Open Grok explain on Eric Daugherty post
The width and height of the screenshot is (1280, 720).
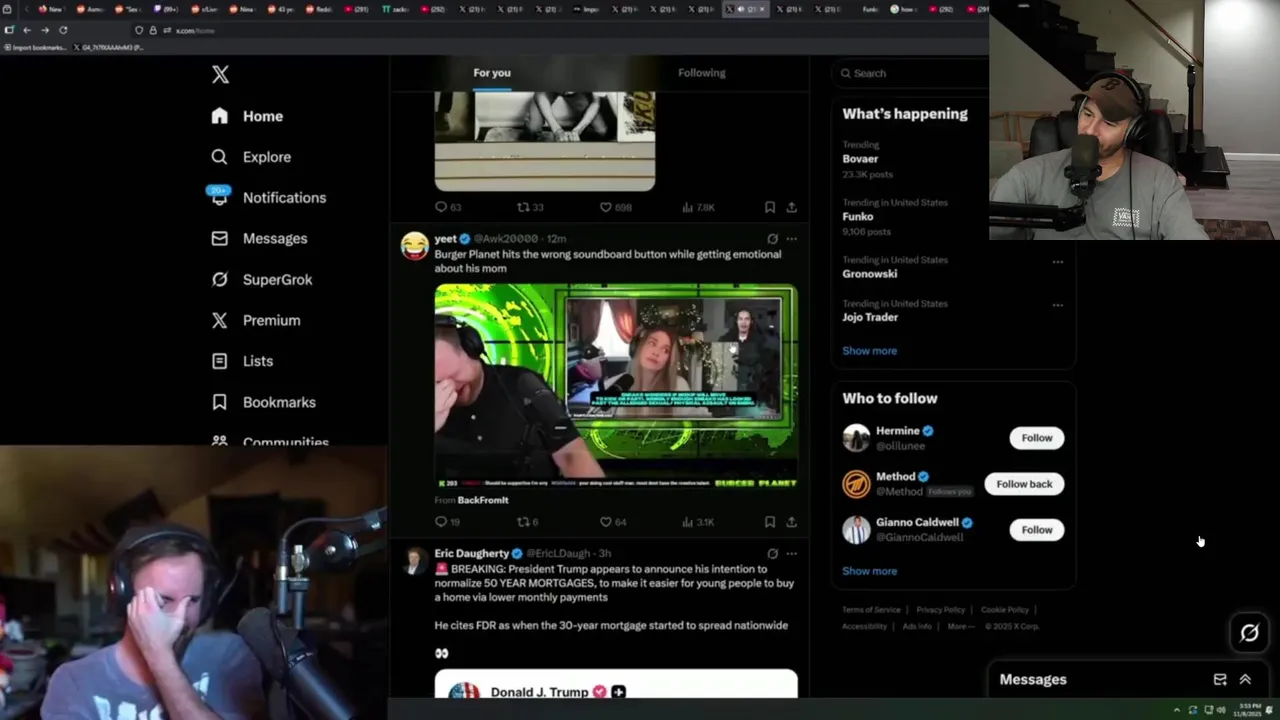click(x=772, y=553)
